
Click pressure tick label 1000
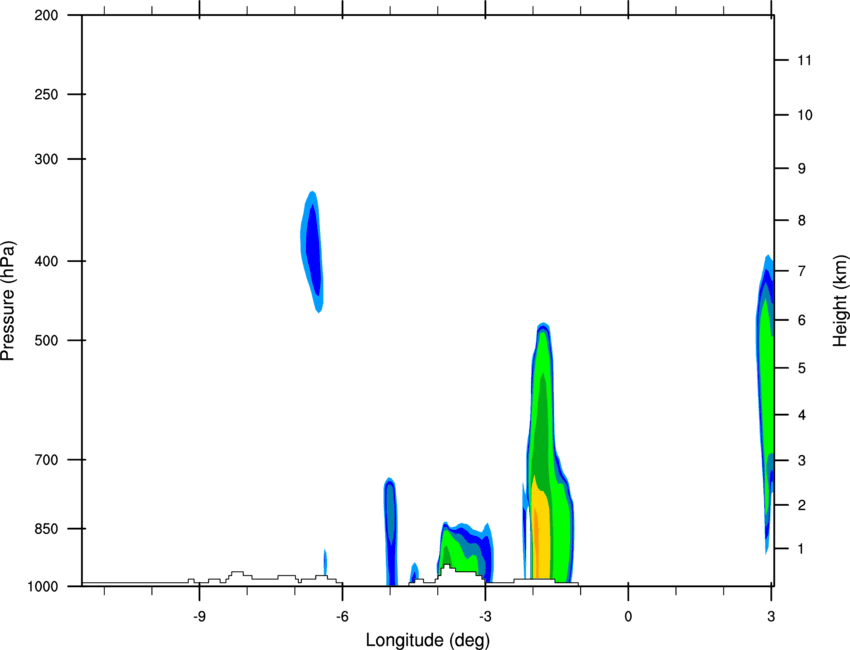[x=42, y=587]
